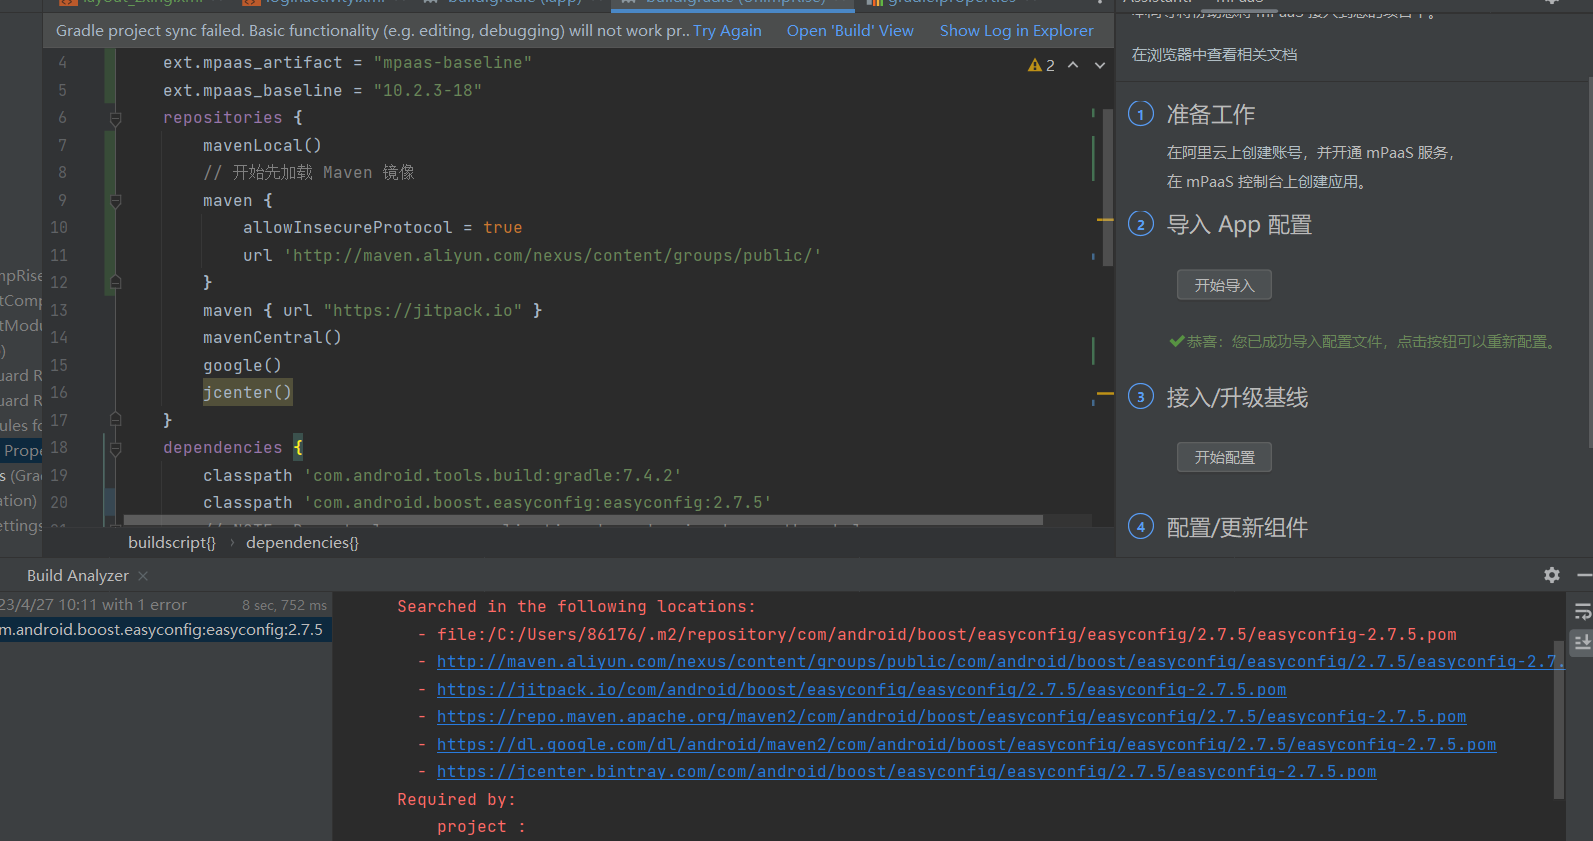Image resolution: width=1593 pixels, height=841 pixels.
Task: Click the "mpaas-baseline" string value
Action: (x=452, y=63)
